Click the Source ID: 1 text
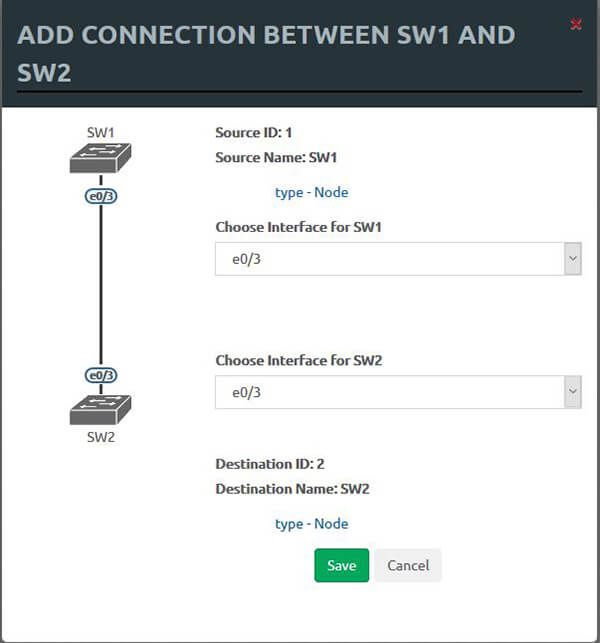This screenshot has height=643, width=600. 253,131
